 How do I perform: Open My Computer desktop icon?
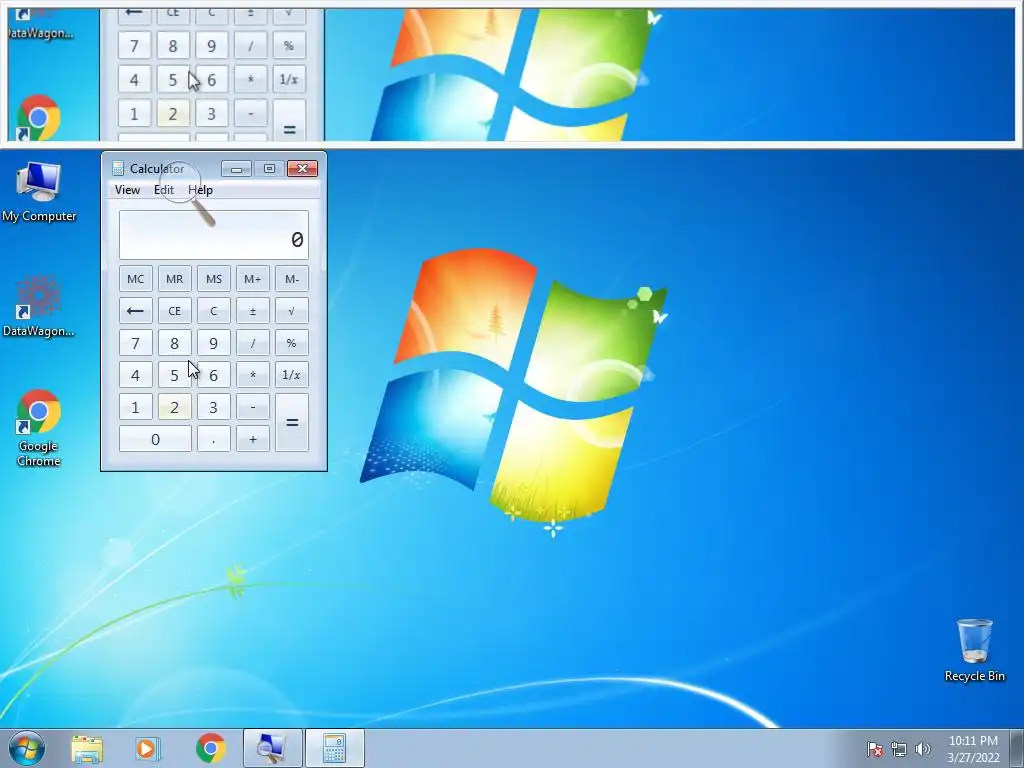point(39,191)
